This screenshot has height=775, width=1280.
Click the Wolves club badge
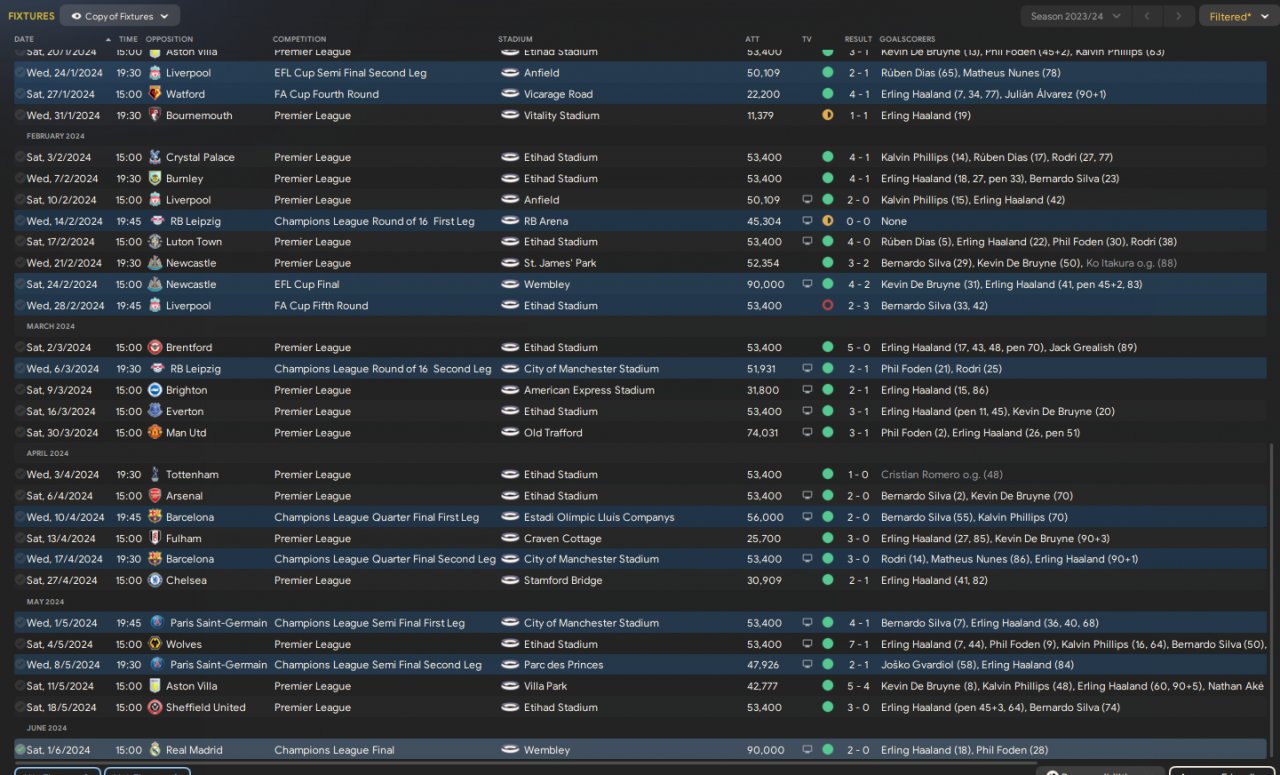[x=155, y=644]
